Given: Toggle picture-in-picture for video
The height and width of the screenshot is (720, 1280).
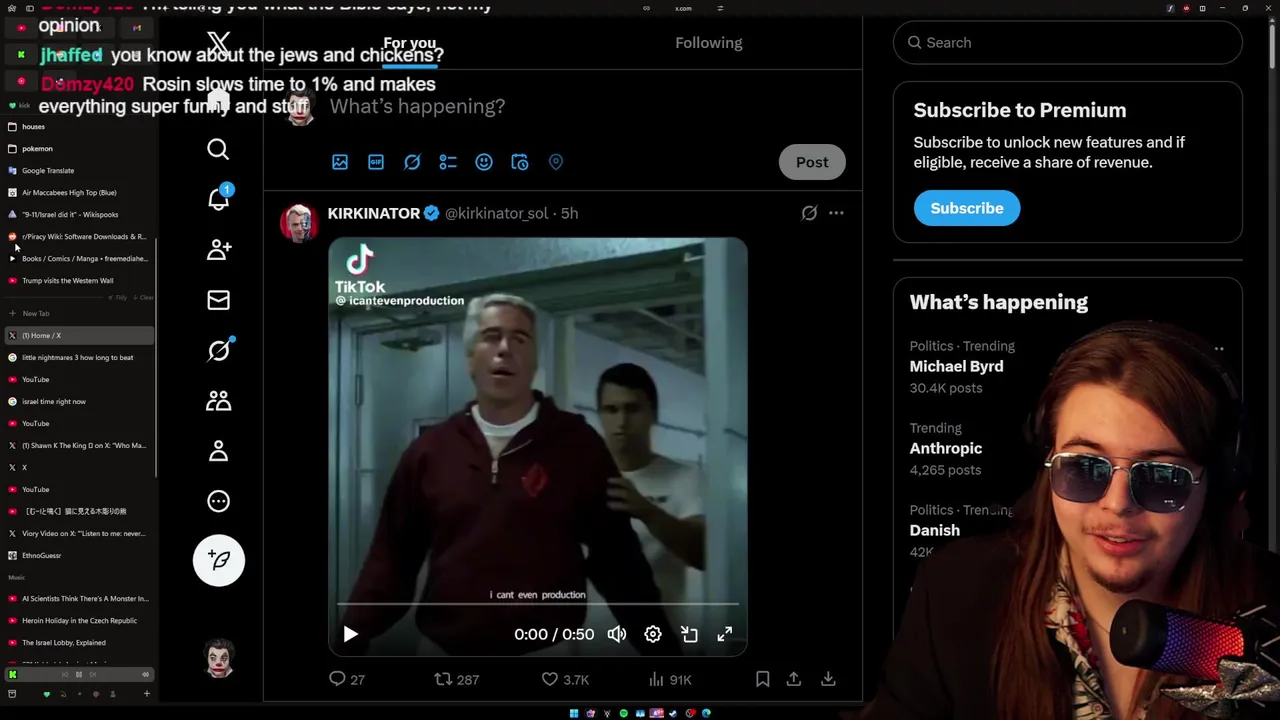Looking at the screenshot, I should tap(689, 634).
